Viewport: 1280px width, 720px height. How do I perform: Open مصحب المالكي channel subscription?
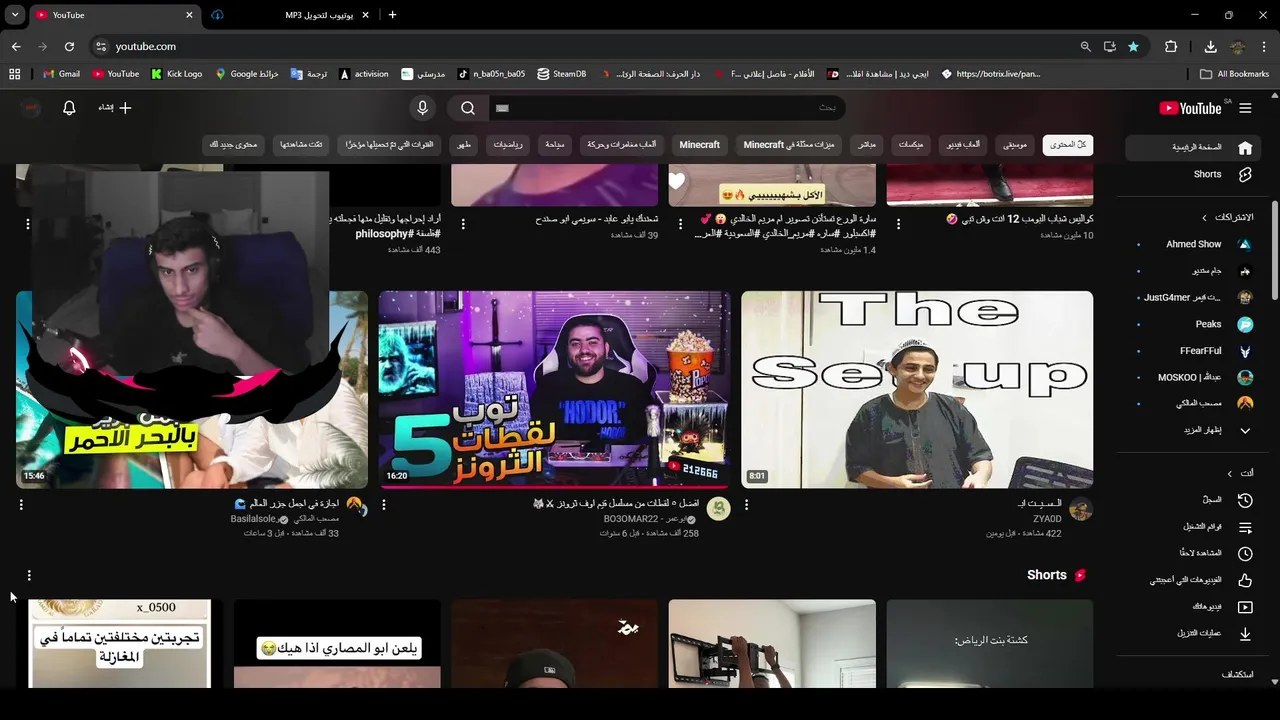(1195, 403)
